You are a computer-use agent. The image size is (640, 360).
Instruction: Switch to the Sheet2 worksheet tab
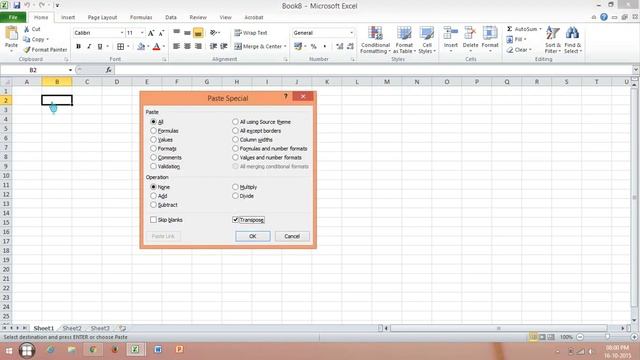72,328
